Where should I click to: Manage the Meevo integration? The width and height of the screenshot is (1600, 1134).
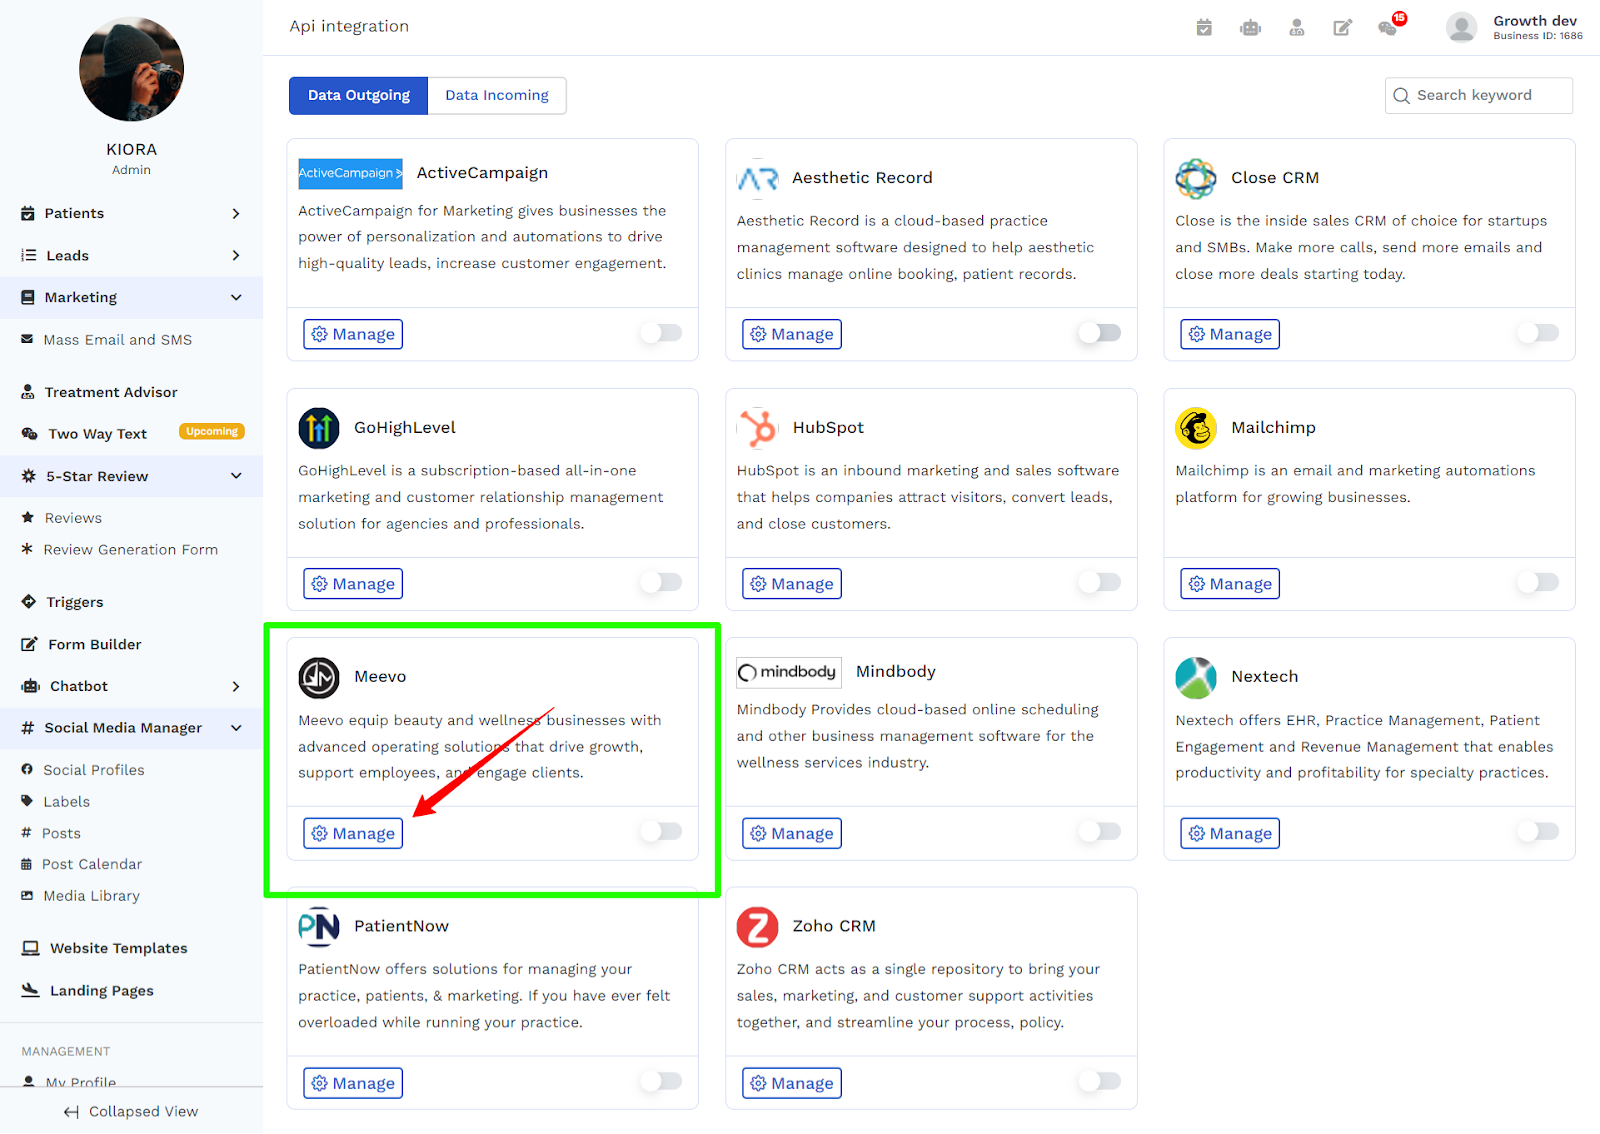[x=353, y=833]
